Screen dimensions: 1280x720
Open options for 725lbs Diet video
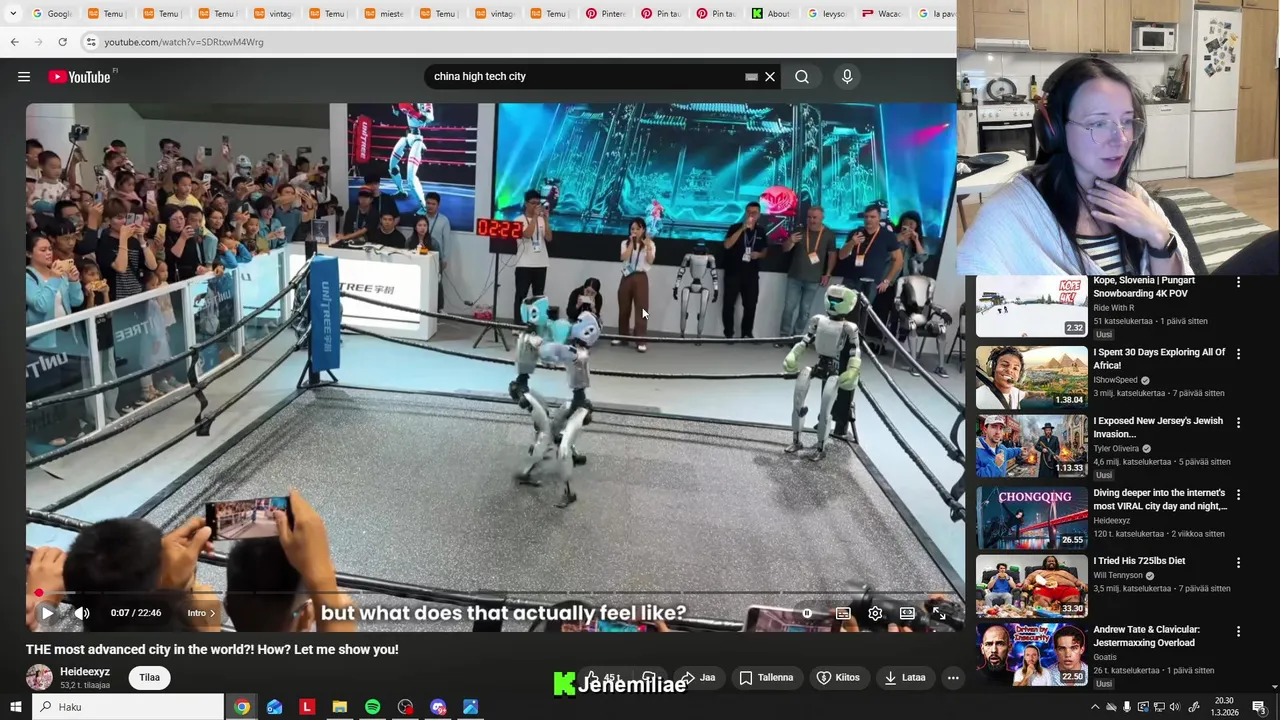tap(1238, 563)
